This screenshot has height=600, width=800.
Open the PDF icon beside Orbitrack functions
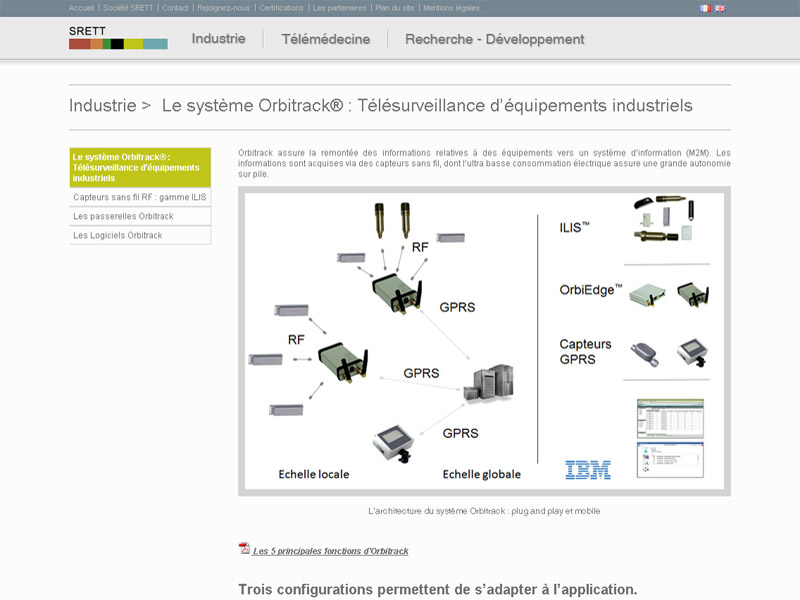pos(244,548)
